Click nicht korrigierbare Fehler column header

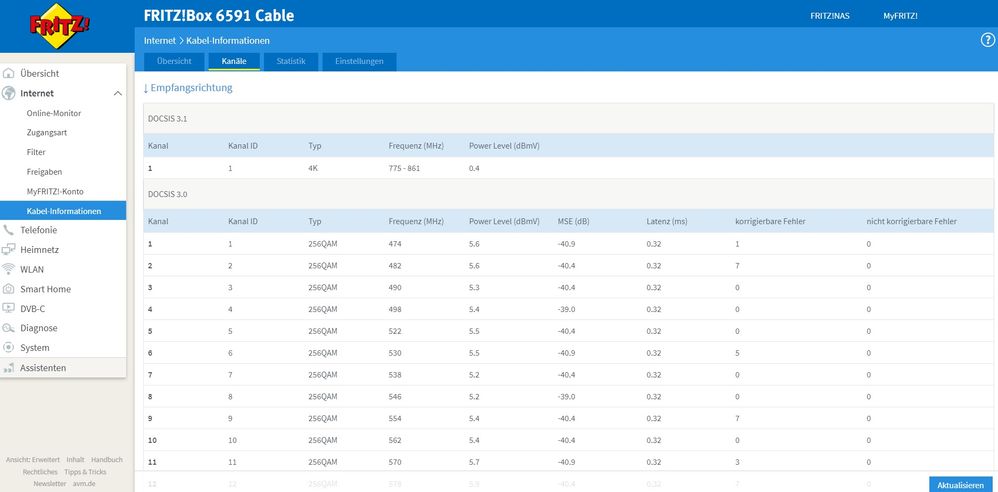click(911, 221)
